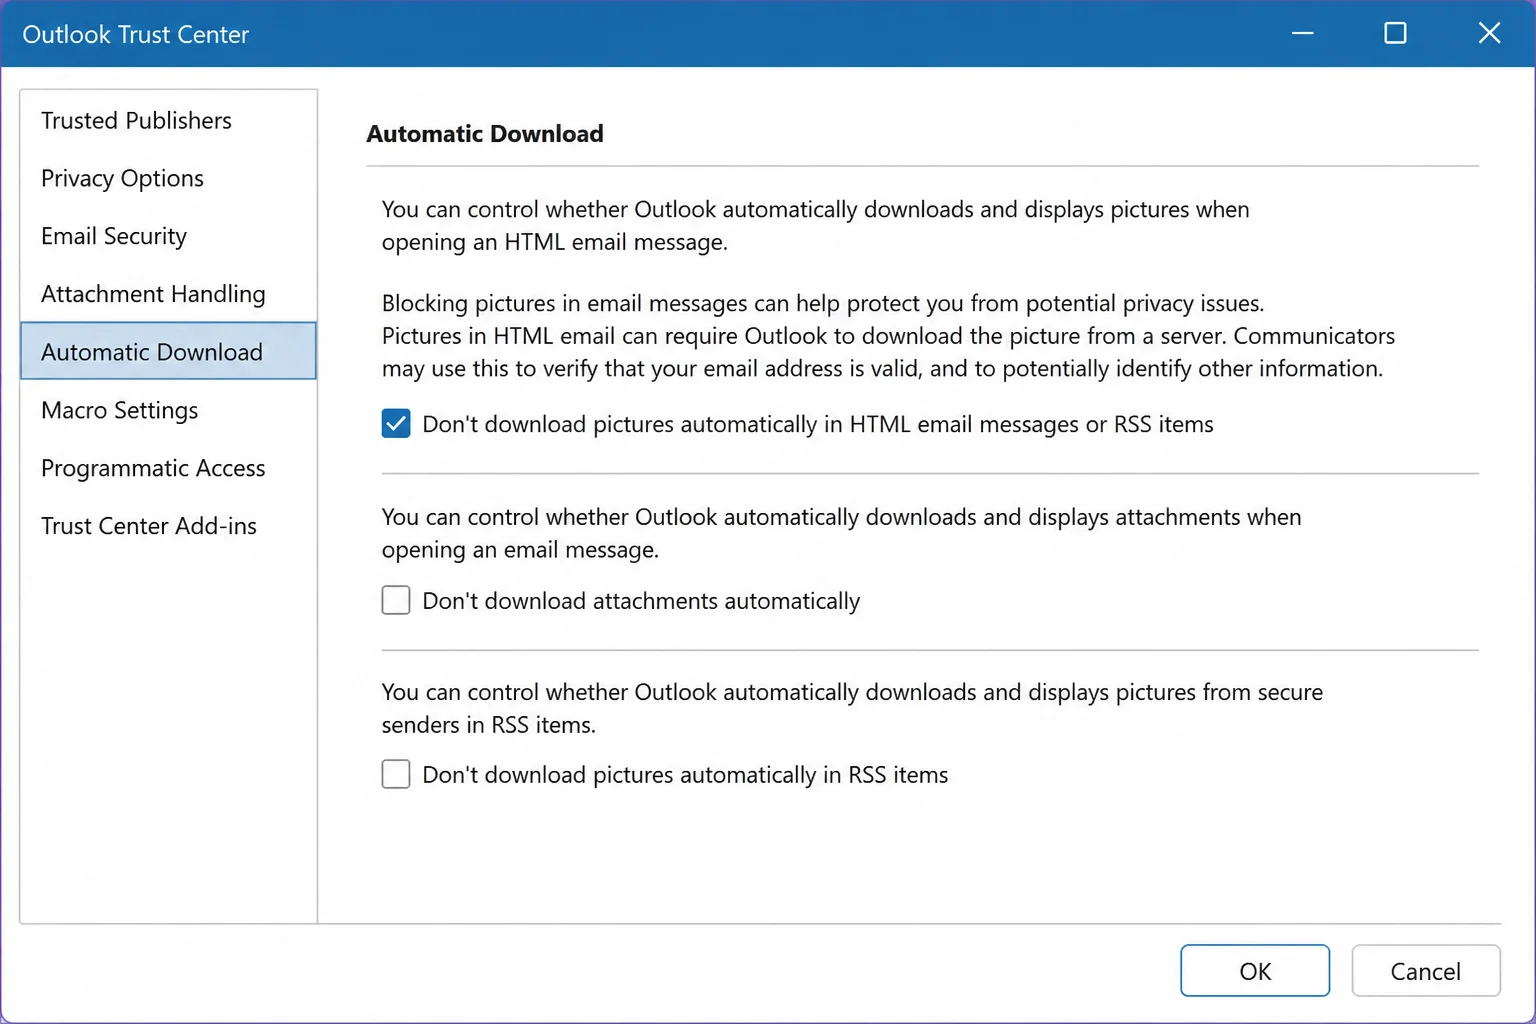Image resolution: width=1536 pixels, height=1024 pixels.
Task: Click label Don't download attachments automatically
Action: tap(641, 601)
